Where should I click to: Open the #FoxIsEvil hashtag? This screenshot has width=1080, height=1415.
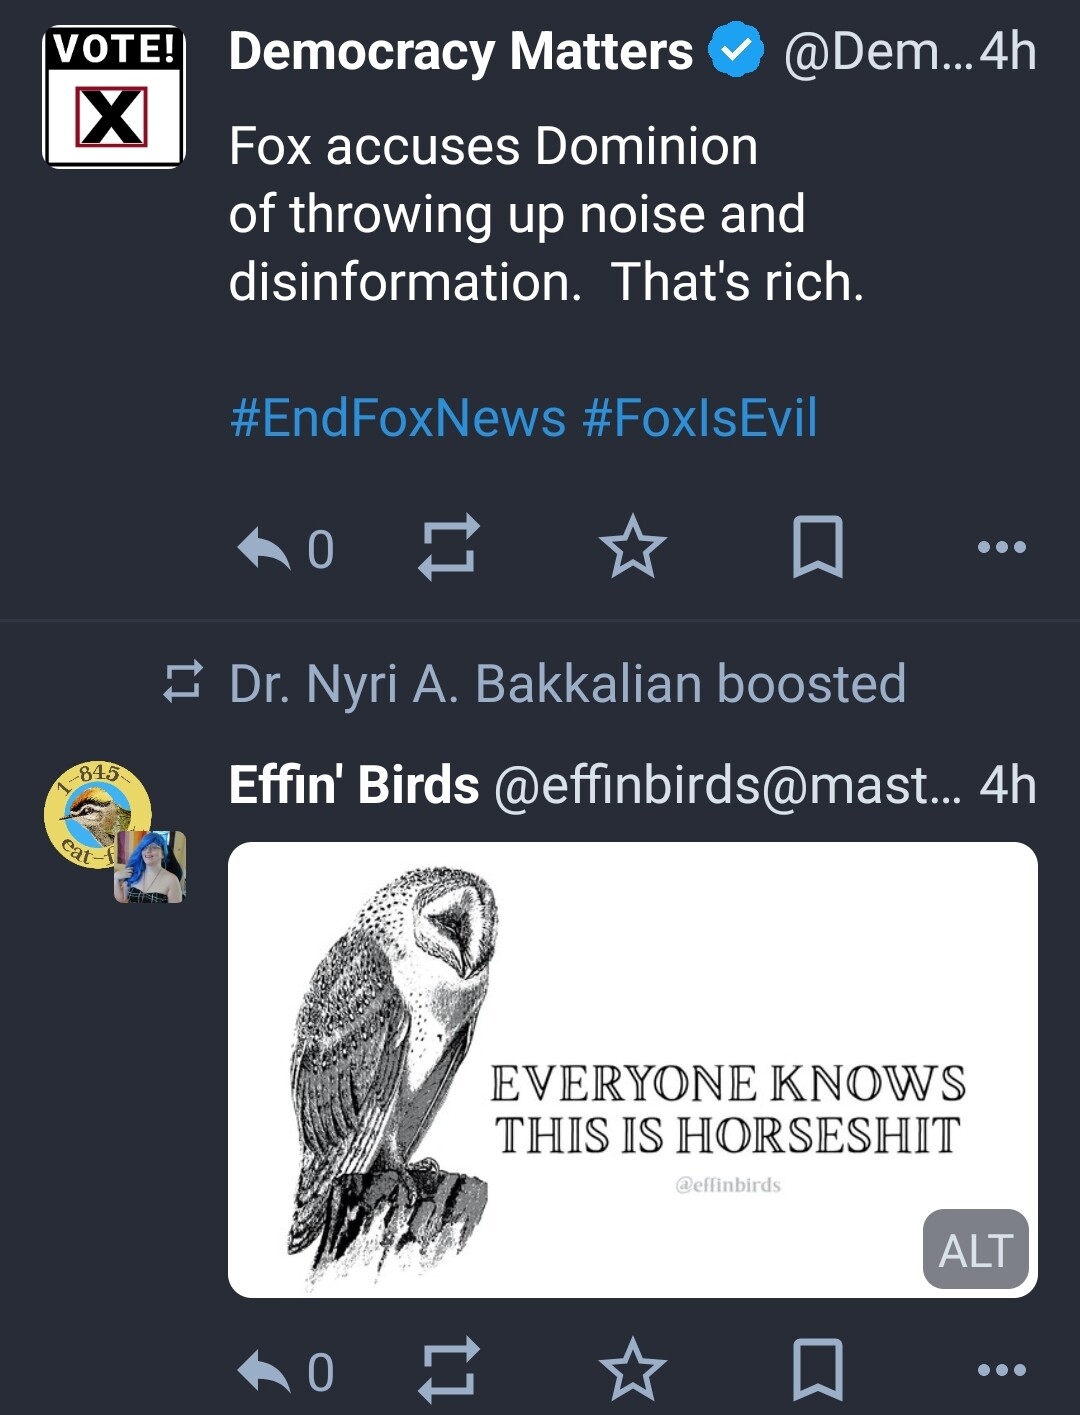coord(699,418)
